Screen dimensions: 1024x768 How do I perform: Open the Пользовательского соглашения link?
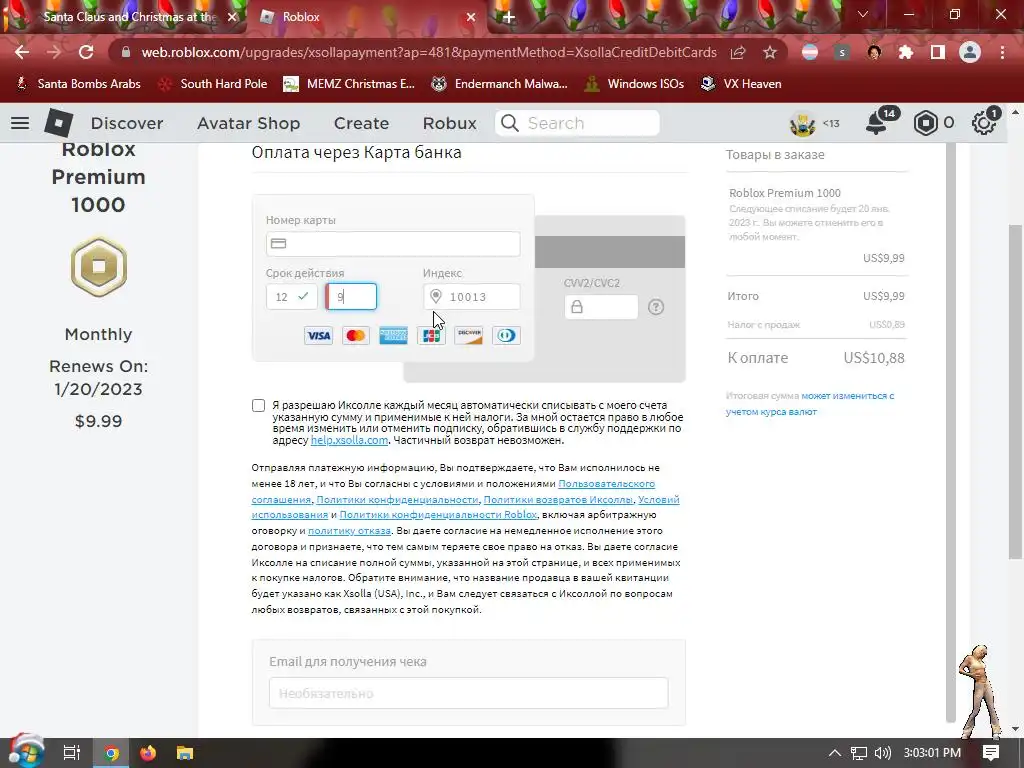[x=606, y=483]
